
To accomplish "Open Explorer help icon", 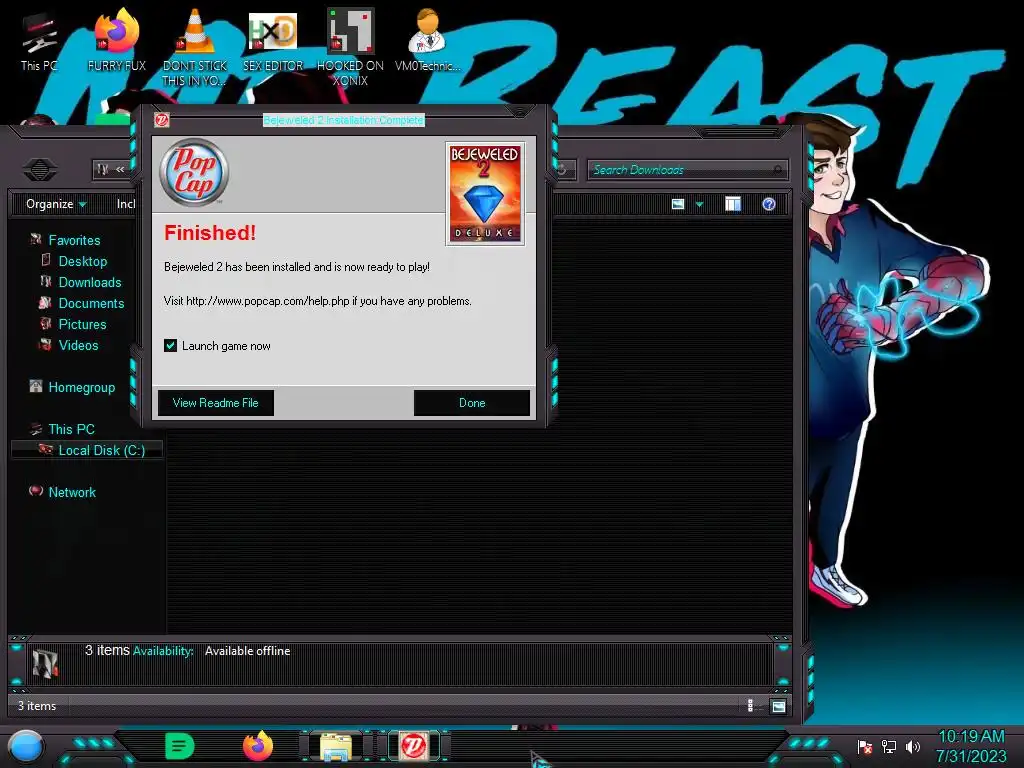I will (x=769, y=204).
